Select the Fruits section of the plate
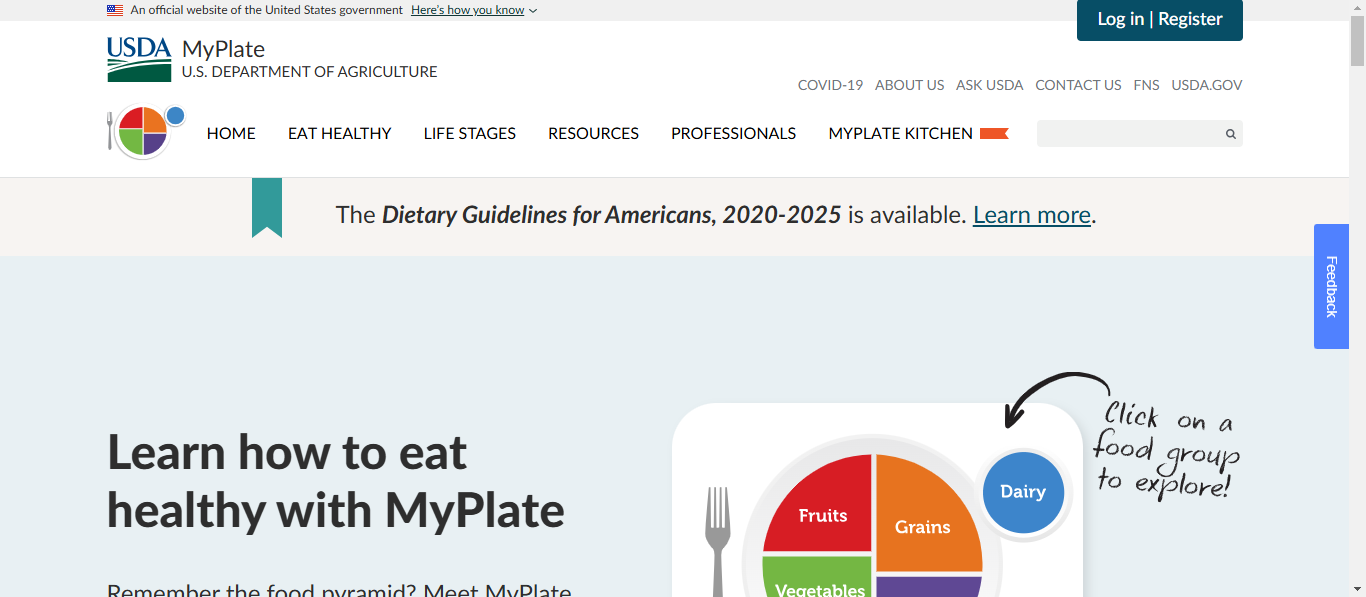Screen dimensions: 1366x597 [x=818, y=506]
